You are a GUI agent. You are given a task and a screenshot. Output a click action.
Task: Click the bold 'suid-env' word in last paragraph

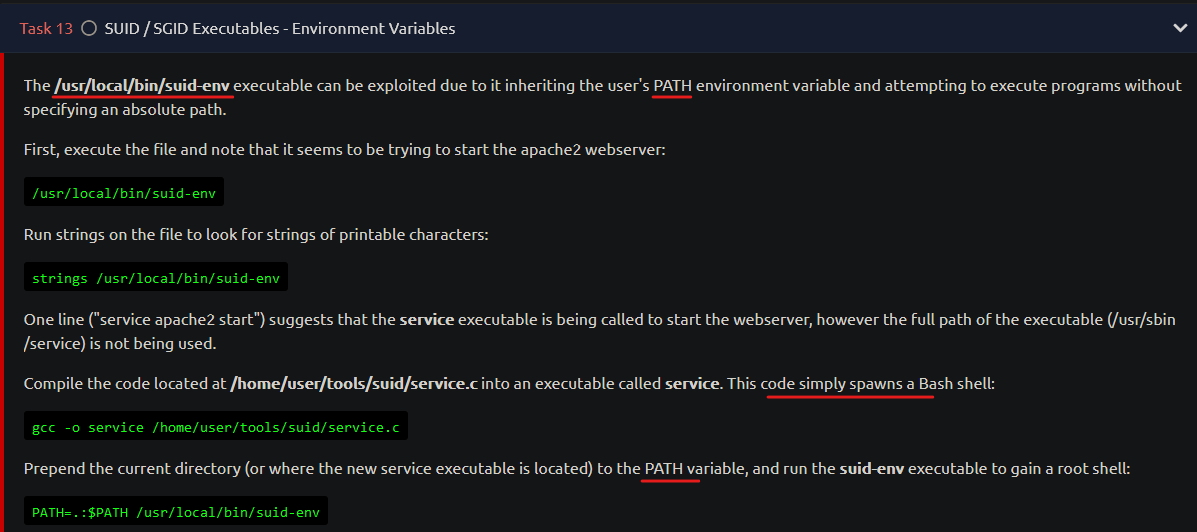[x=872, y=468]
